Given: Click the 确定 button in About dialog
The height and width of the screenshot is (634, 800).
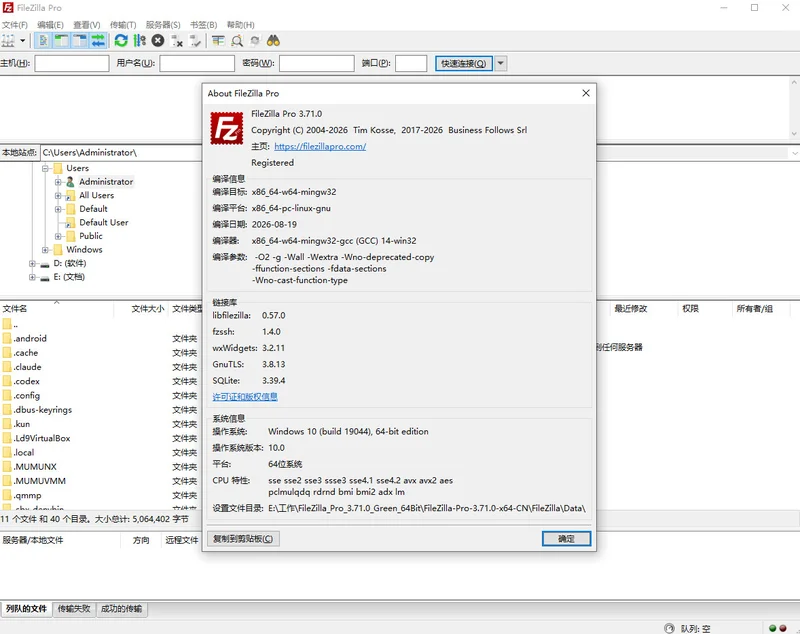Looking at the screenshot, I should point(566,539).
